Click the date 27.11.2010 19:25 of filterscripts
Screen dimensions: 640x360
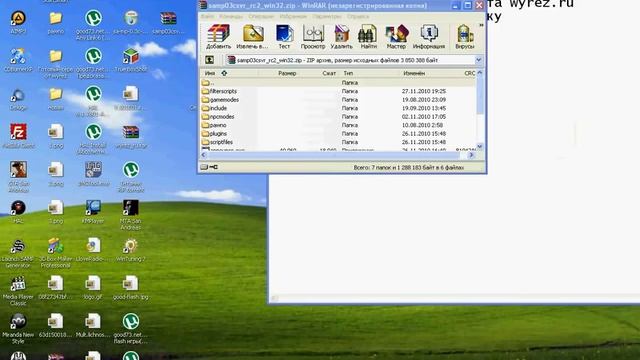point(424,91)
